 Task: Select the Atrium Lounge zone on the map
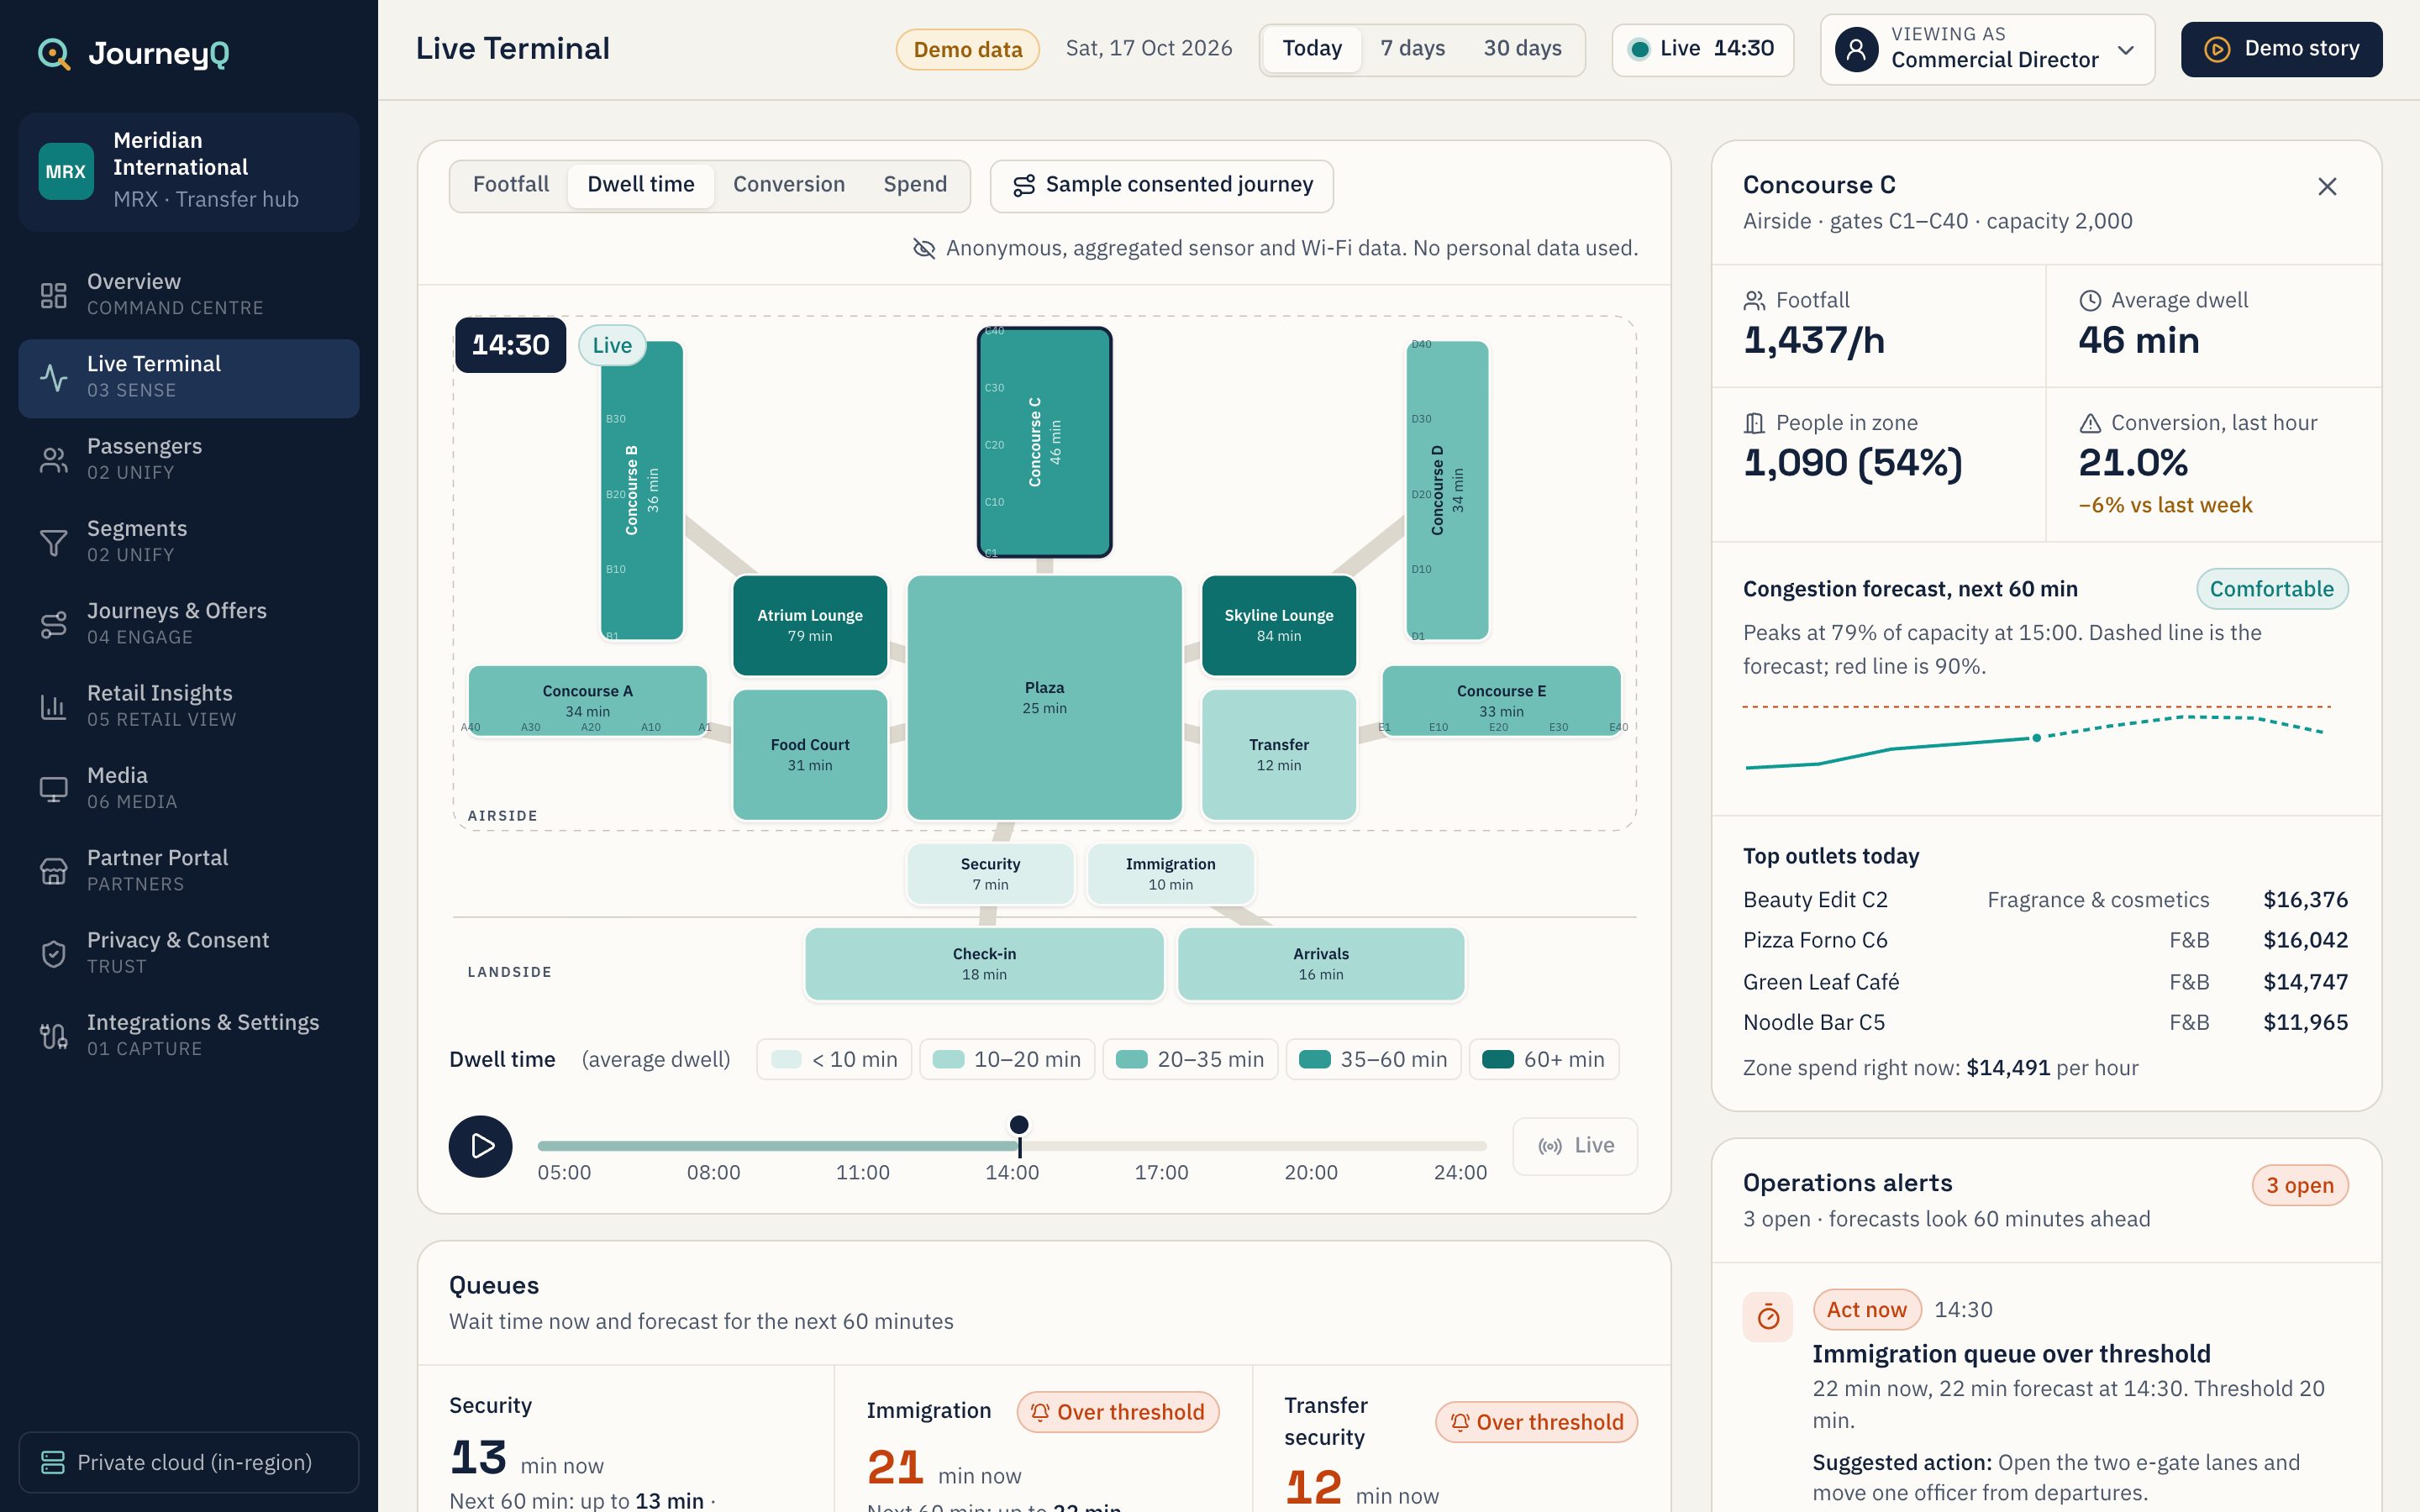coord(810,625)
